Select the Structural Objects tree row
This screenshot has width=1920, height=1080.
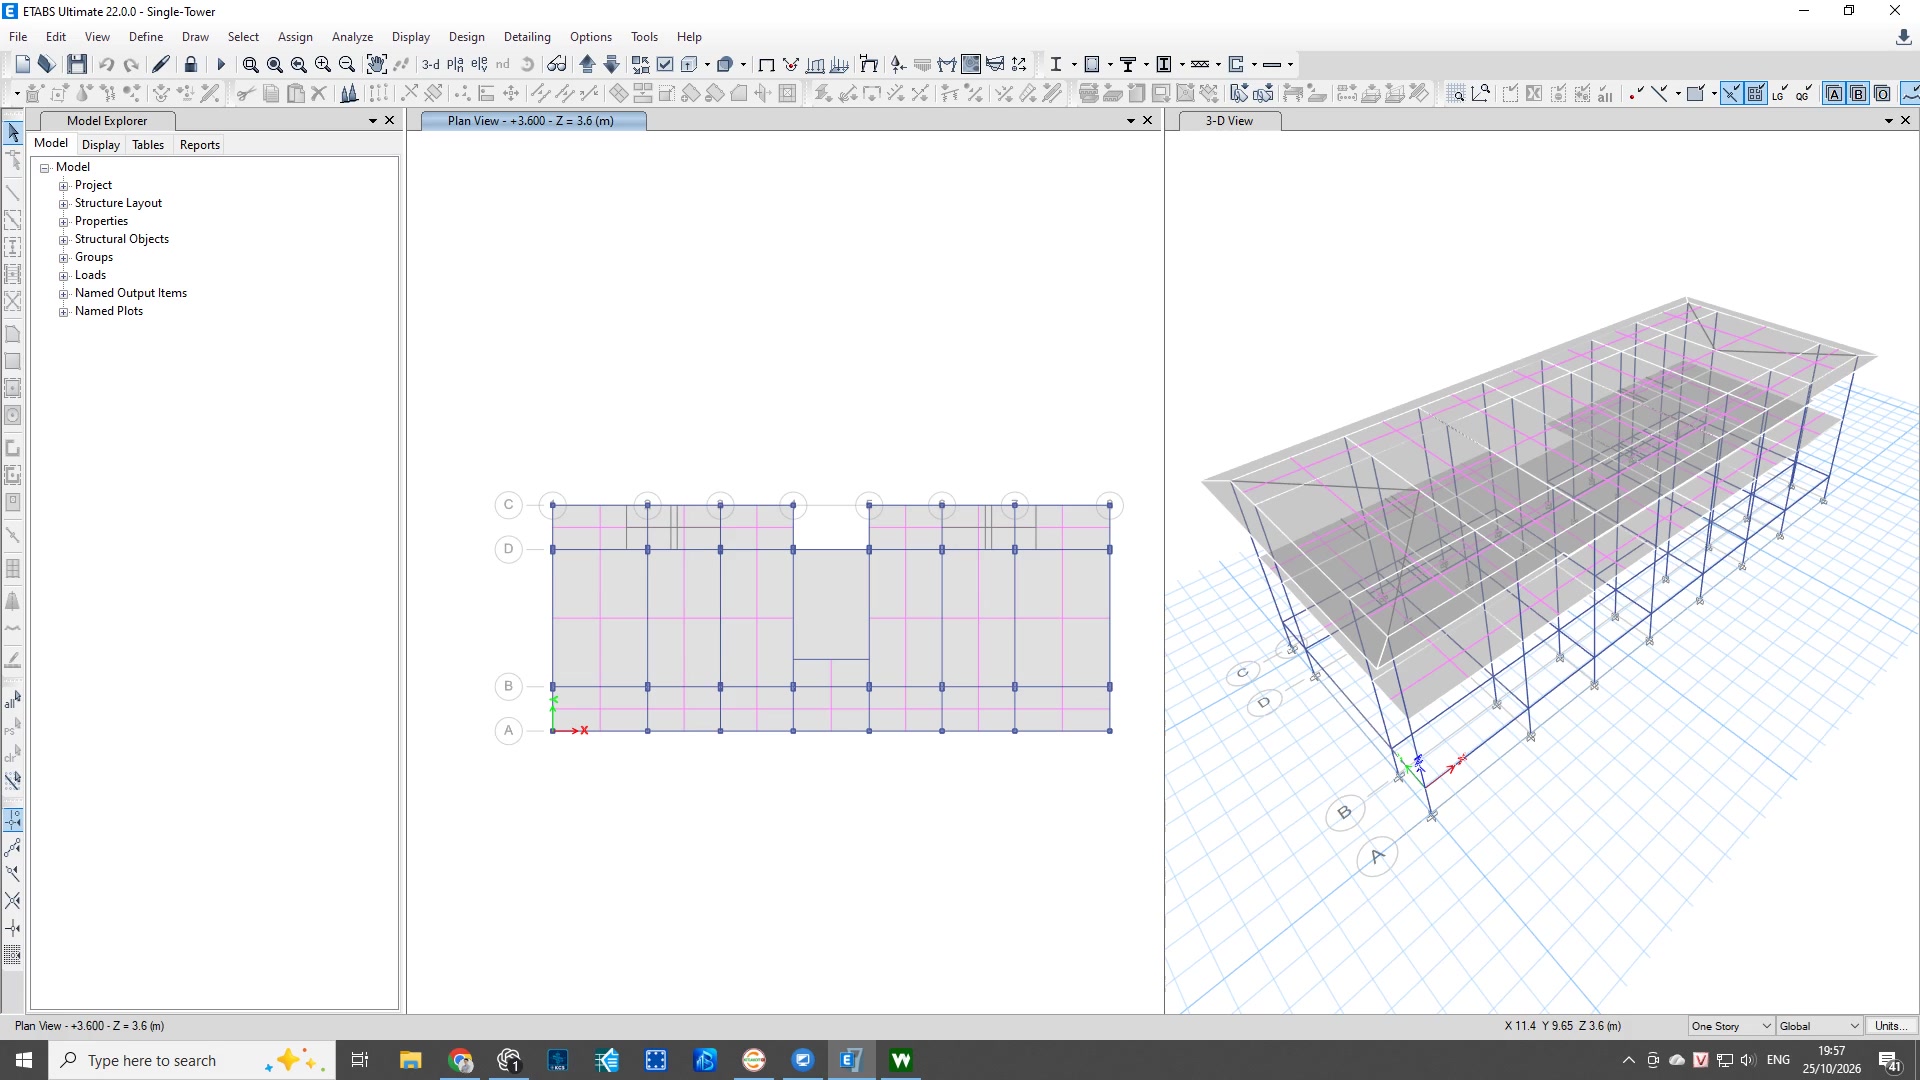[122, 239]
